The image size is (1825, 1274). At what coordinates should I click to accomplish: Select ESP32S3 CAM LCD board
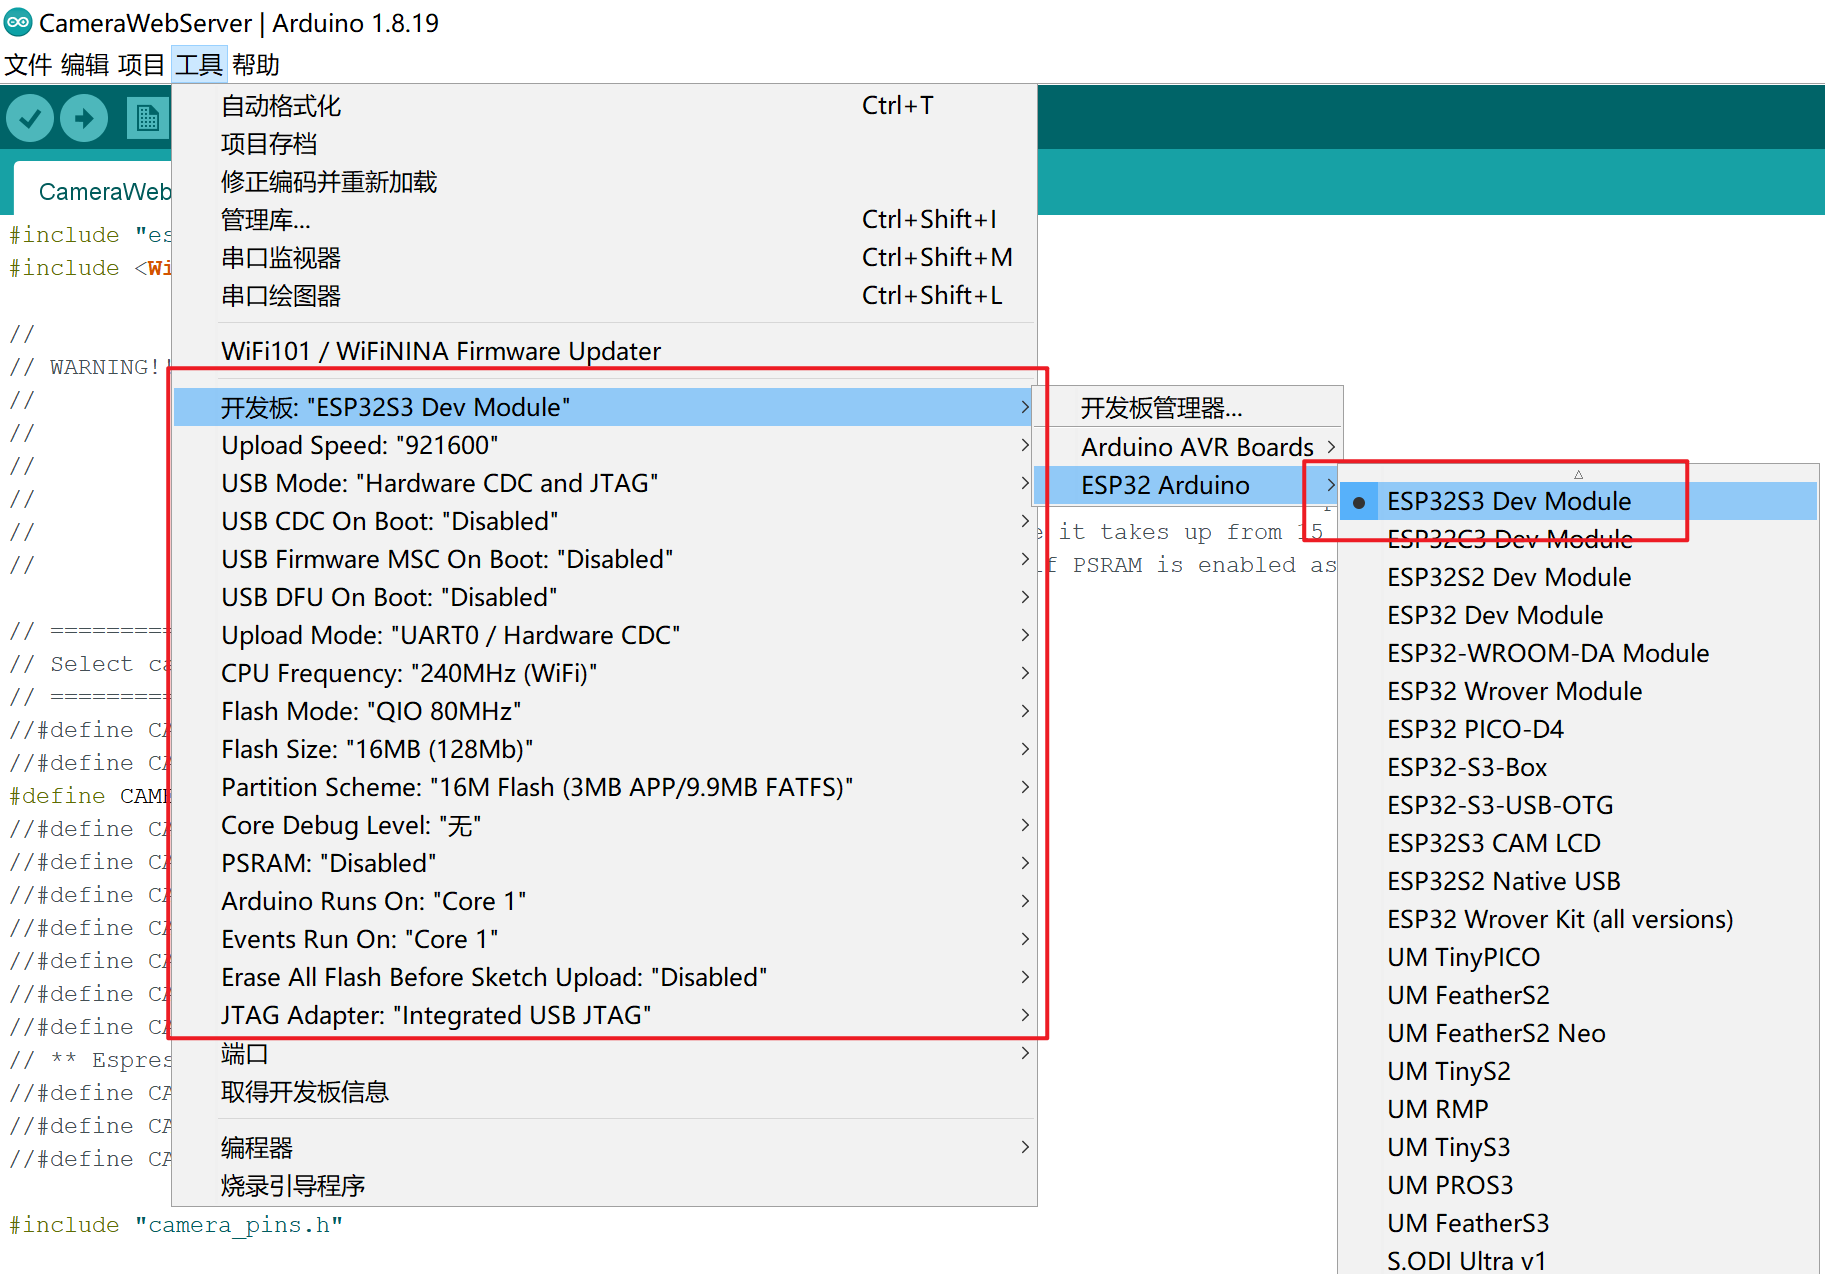[1578, 843]
